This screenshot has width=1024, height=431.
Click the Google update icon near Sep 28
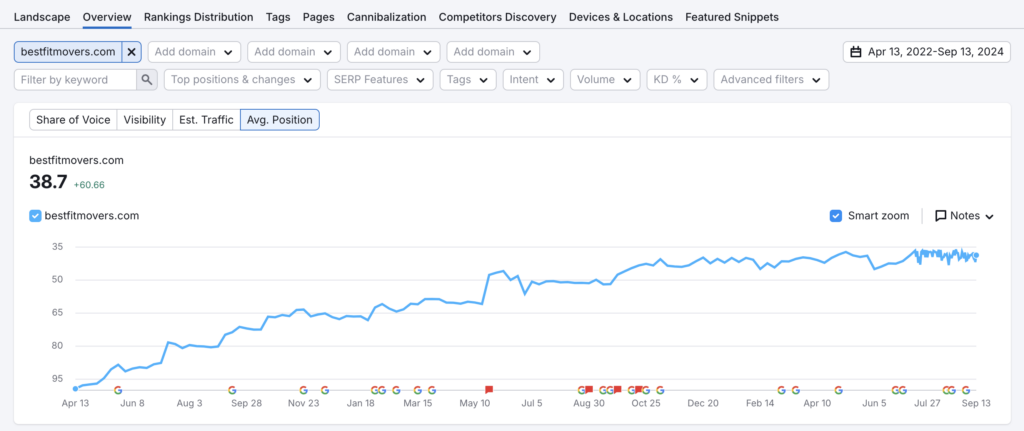tap(232, 390)
